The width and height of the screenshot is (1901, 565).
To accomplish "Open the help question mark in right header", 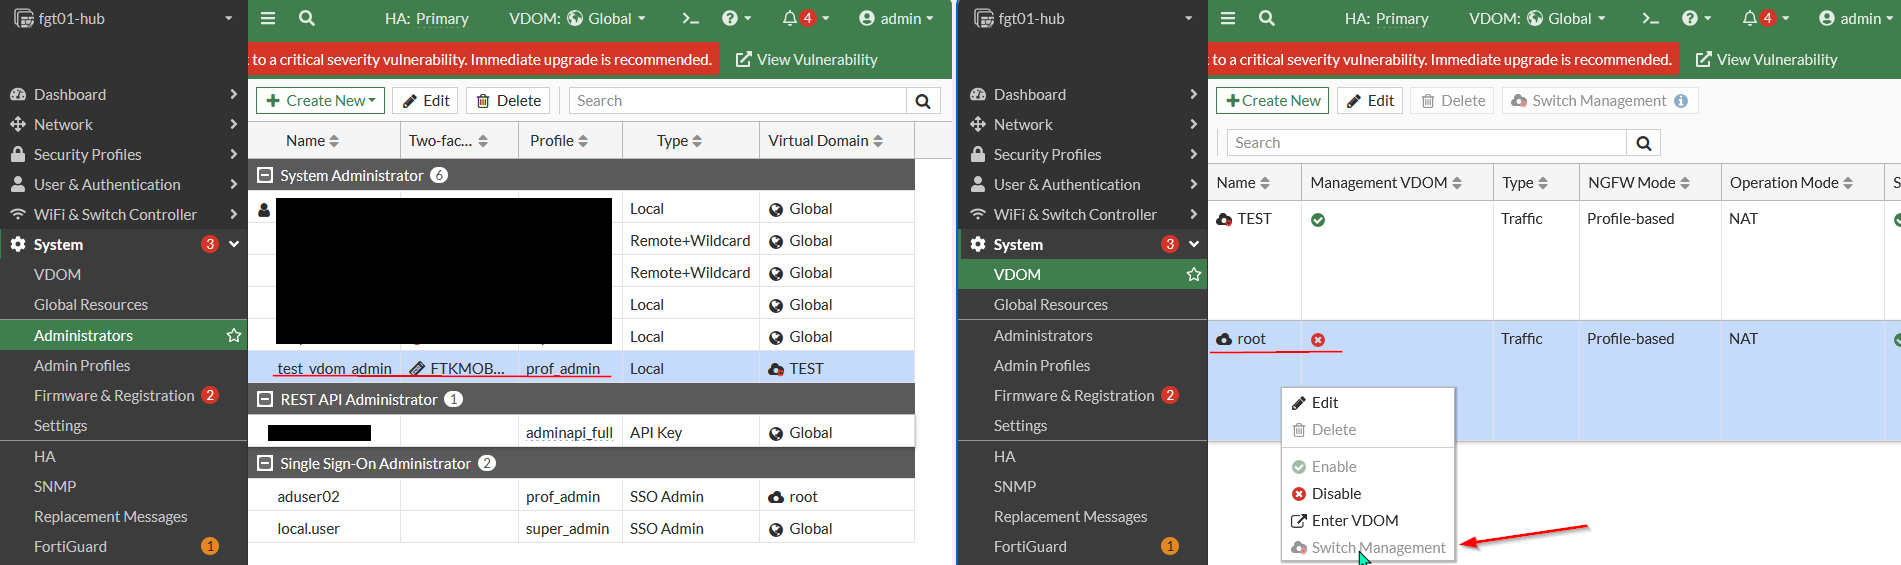I will [x=1690, y=18].
